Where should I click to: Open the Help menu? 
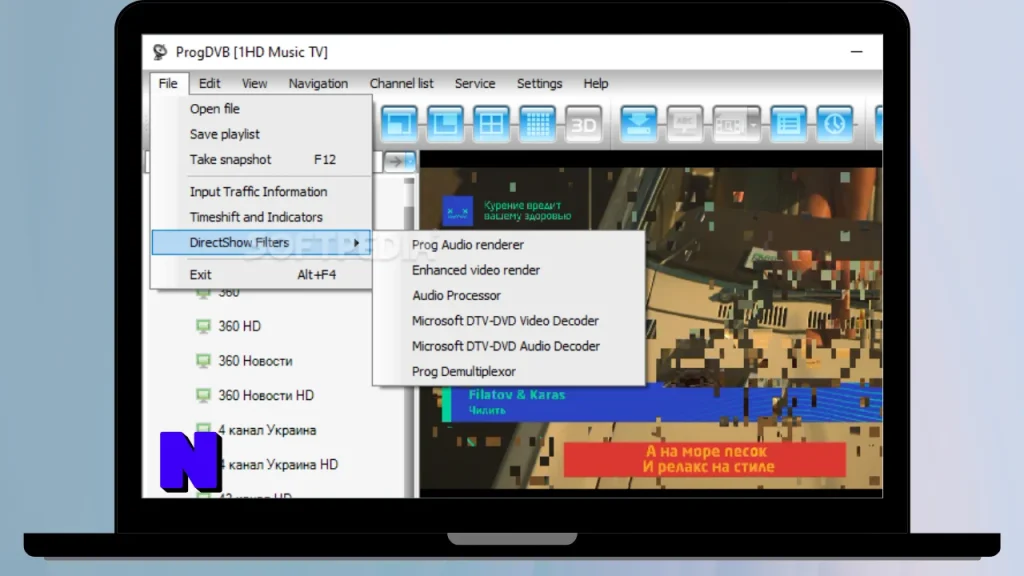[596, 84]
